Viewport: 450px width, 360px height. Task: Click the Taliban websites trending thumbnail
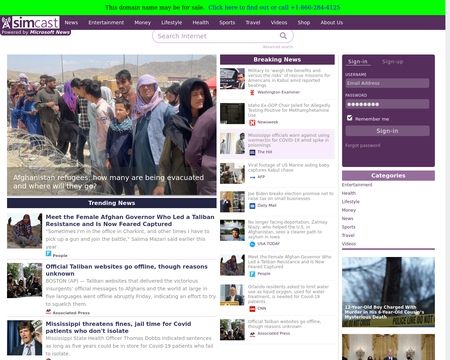click(25, 280)
